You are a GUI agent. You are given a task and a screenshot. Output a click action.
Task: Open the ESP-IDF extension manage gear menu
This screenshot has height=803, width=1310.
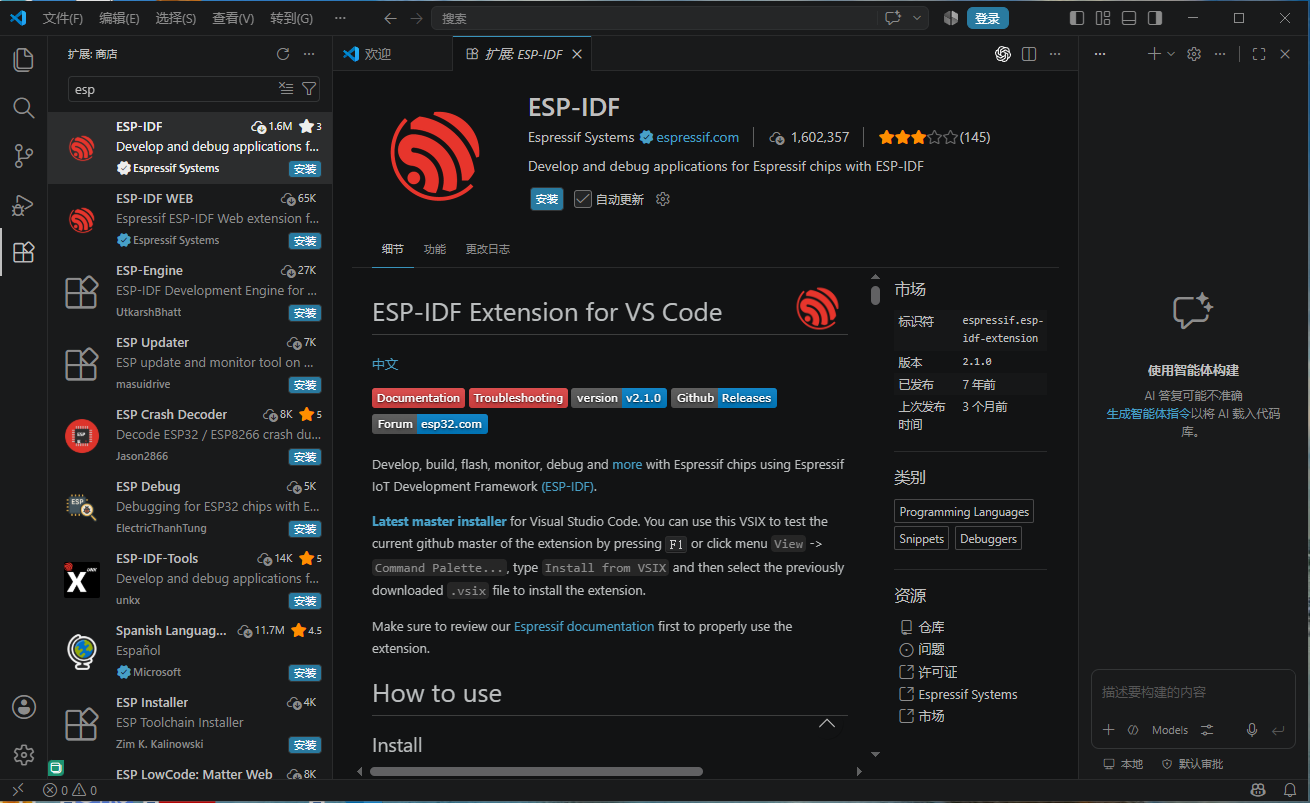point(662,199)
